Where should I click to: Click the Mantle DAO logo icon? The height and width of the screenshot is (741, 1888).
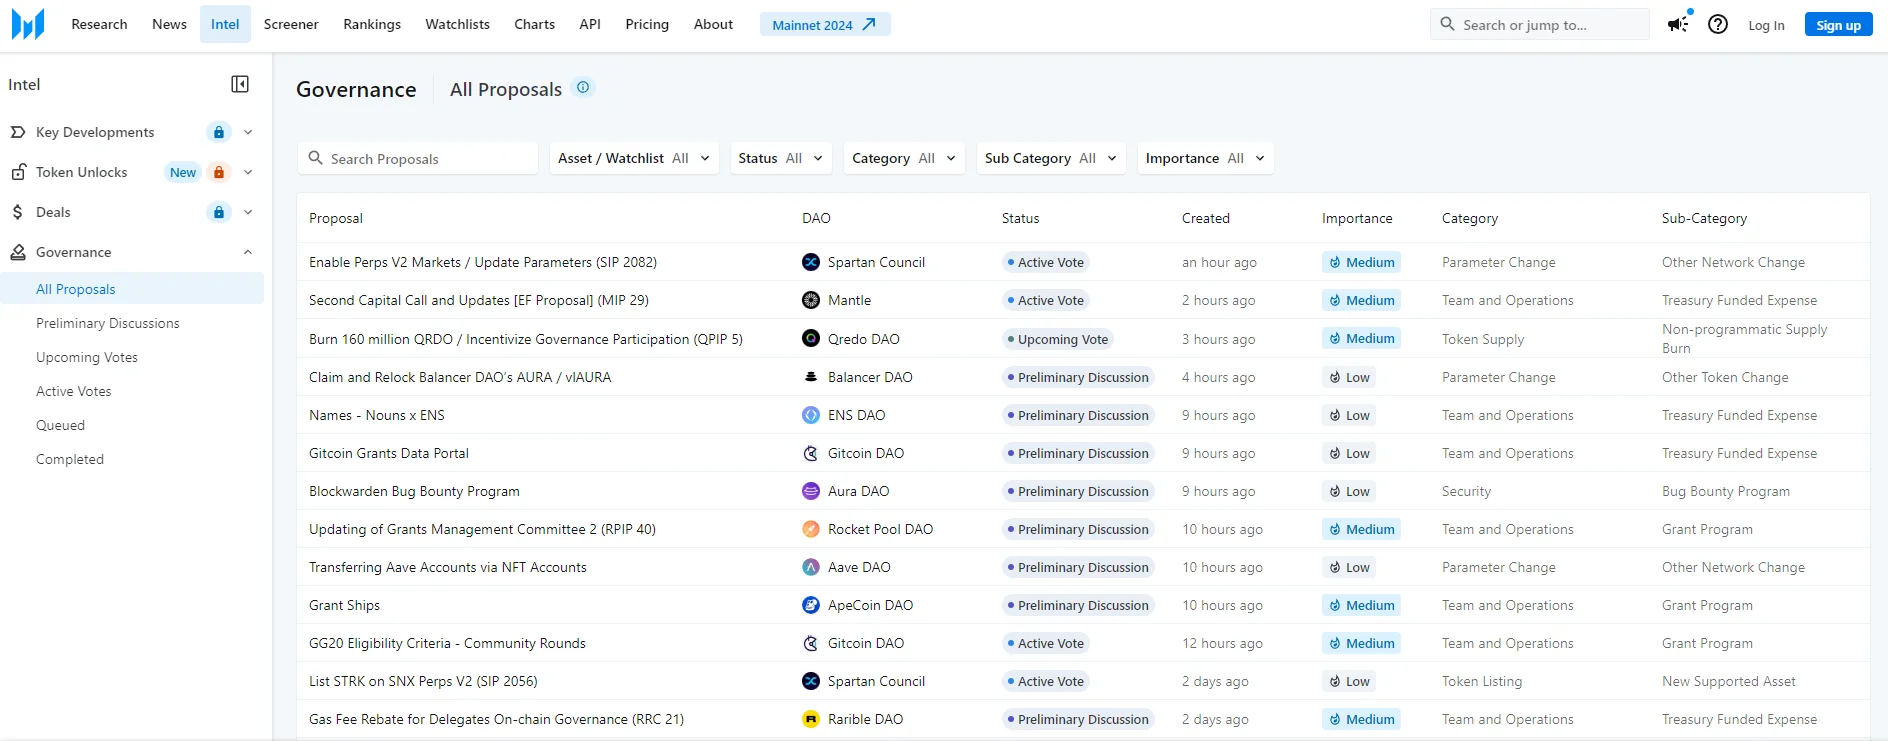tap(811, 300)
